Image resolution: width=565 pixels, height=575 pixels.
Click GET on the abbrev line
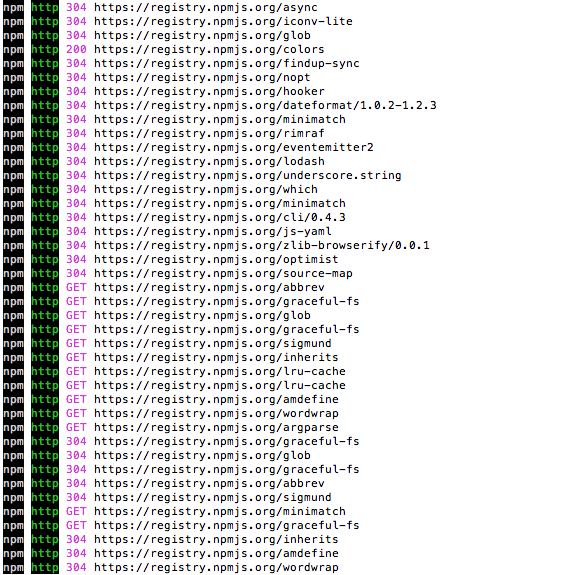pyautogui.click(x=76, y=288)
